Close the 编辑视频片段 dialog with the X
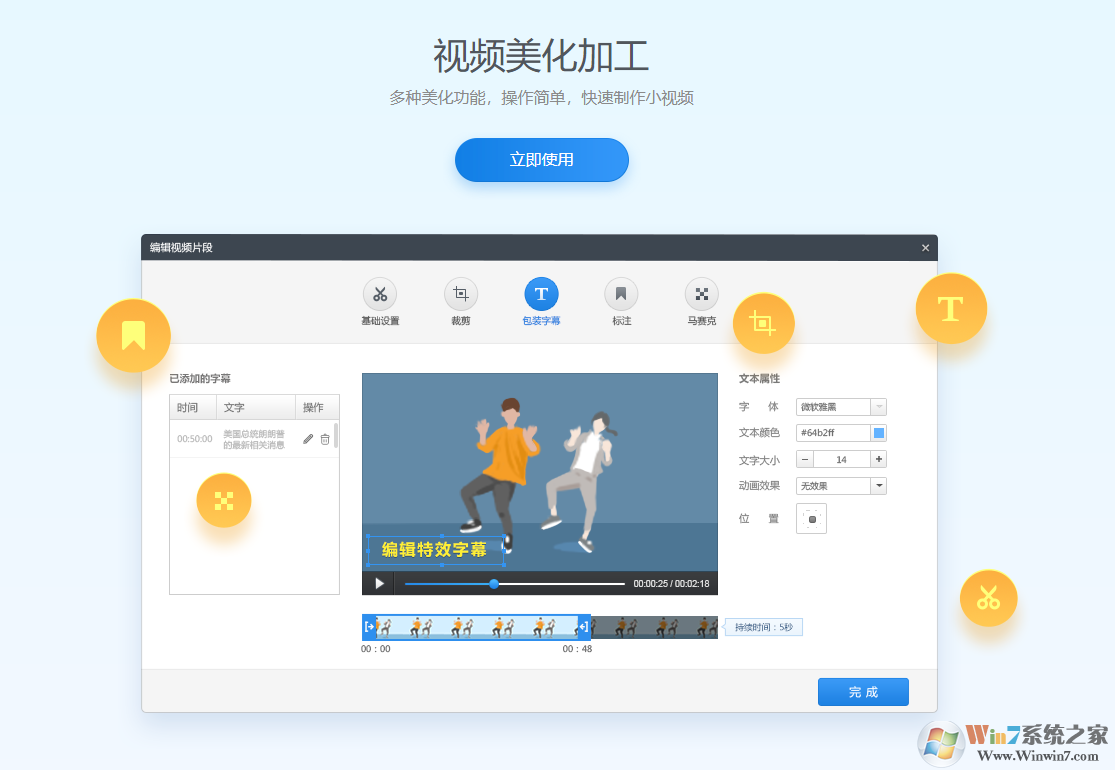This screenshot has width=1115, height=770. coord(925,247)
